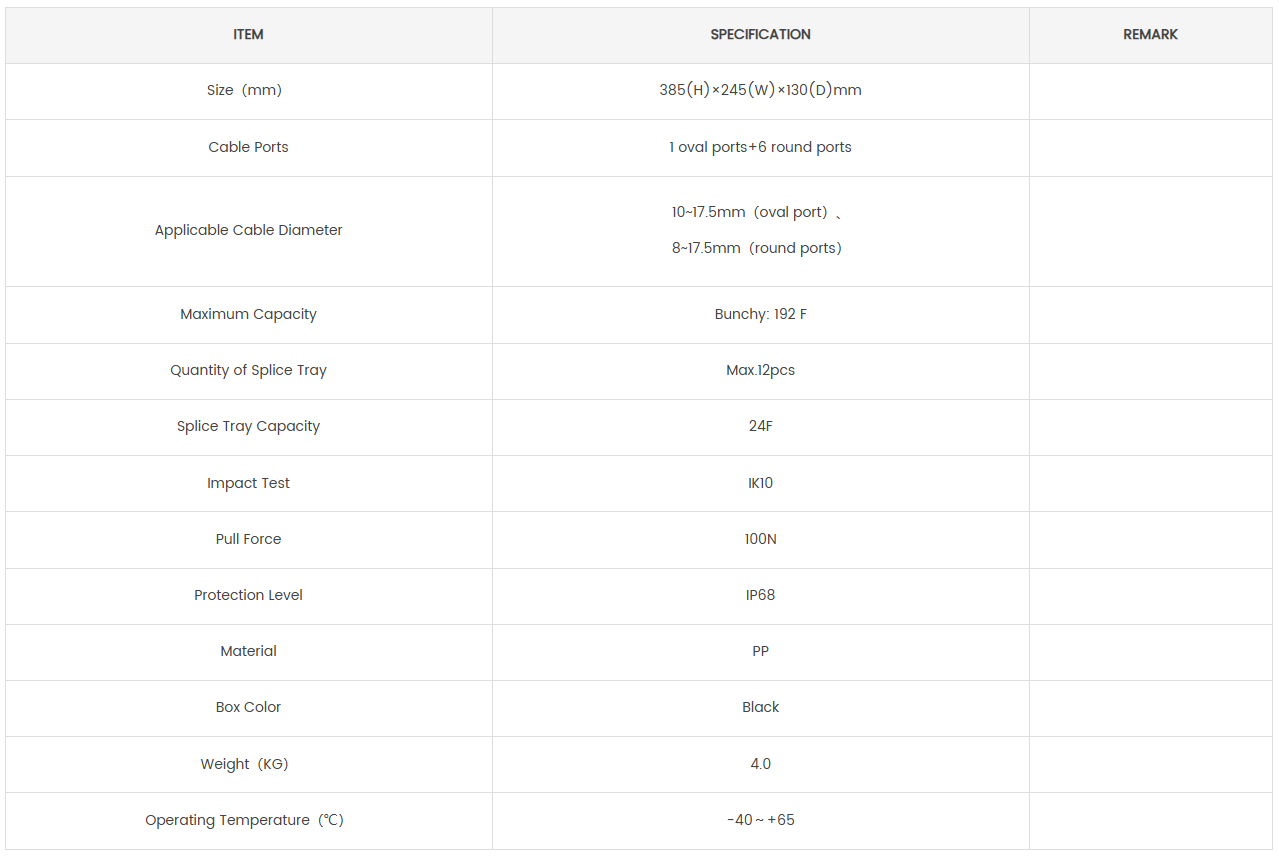Select the IP68 protection level value

(760, 595)
